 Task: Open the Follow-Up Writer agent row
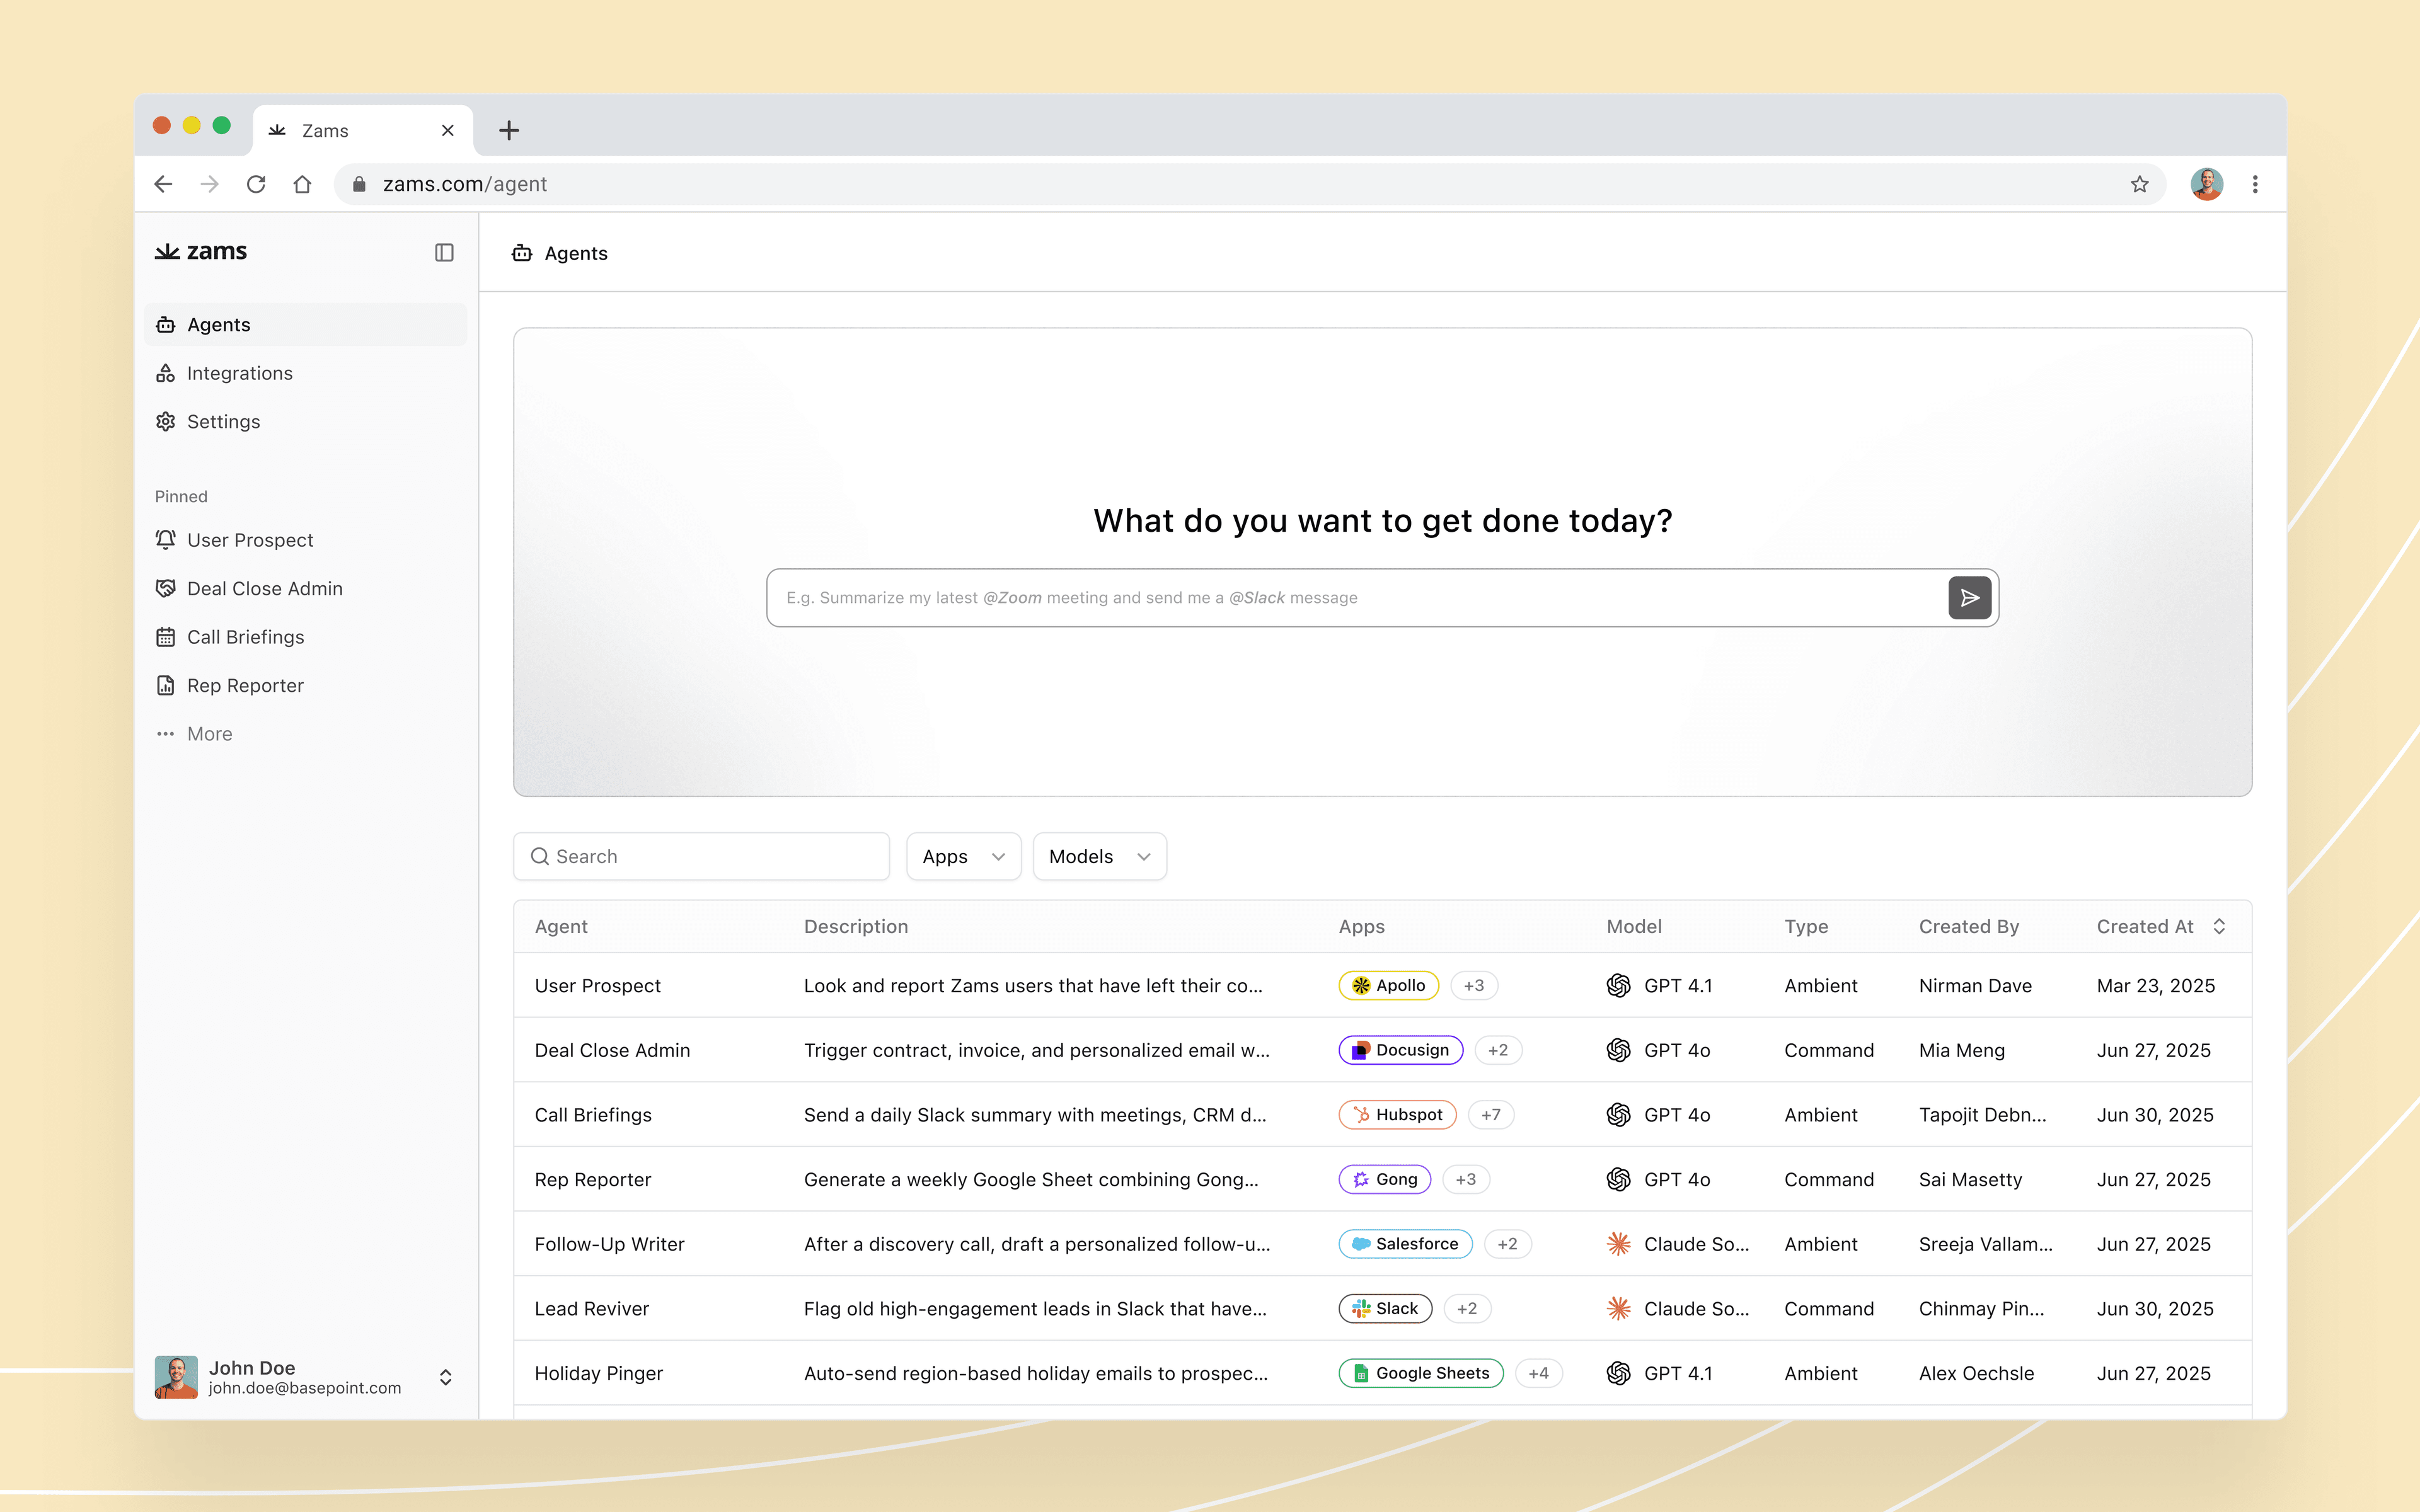click(609, 1244)
